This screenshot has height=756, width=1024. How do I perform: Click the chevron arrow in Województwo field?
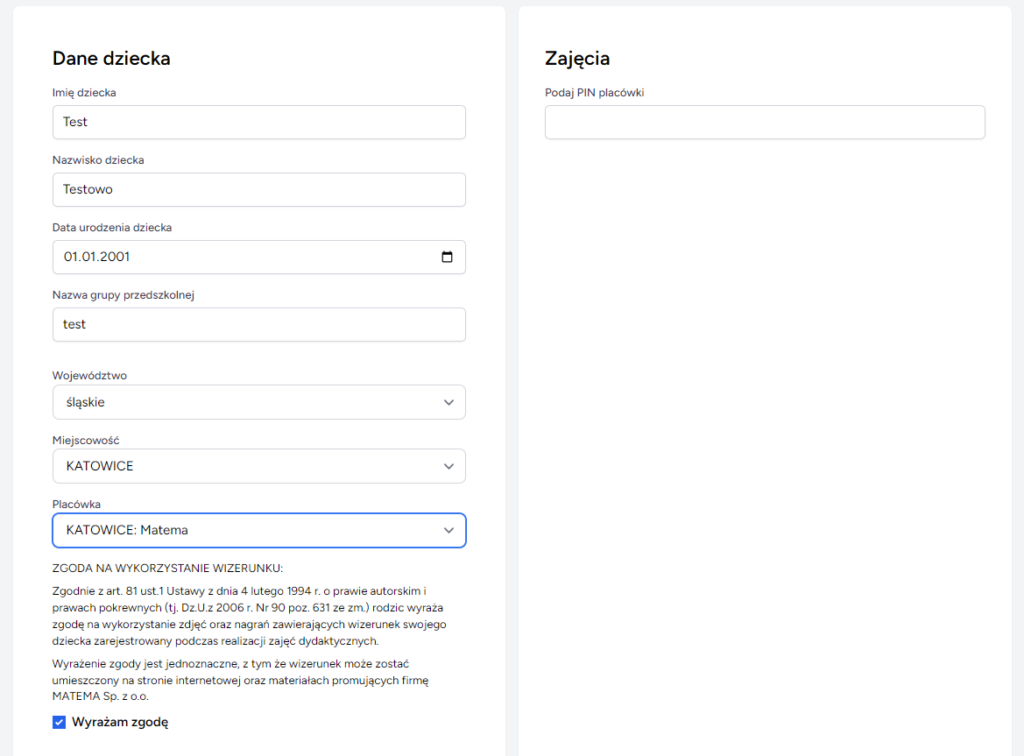point(448,403)
